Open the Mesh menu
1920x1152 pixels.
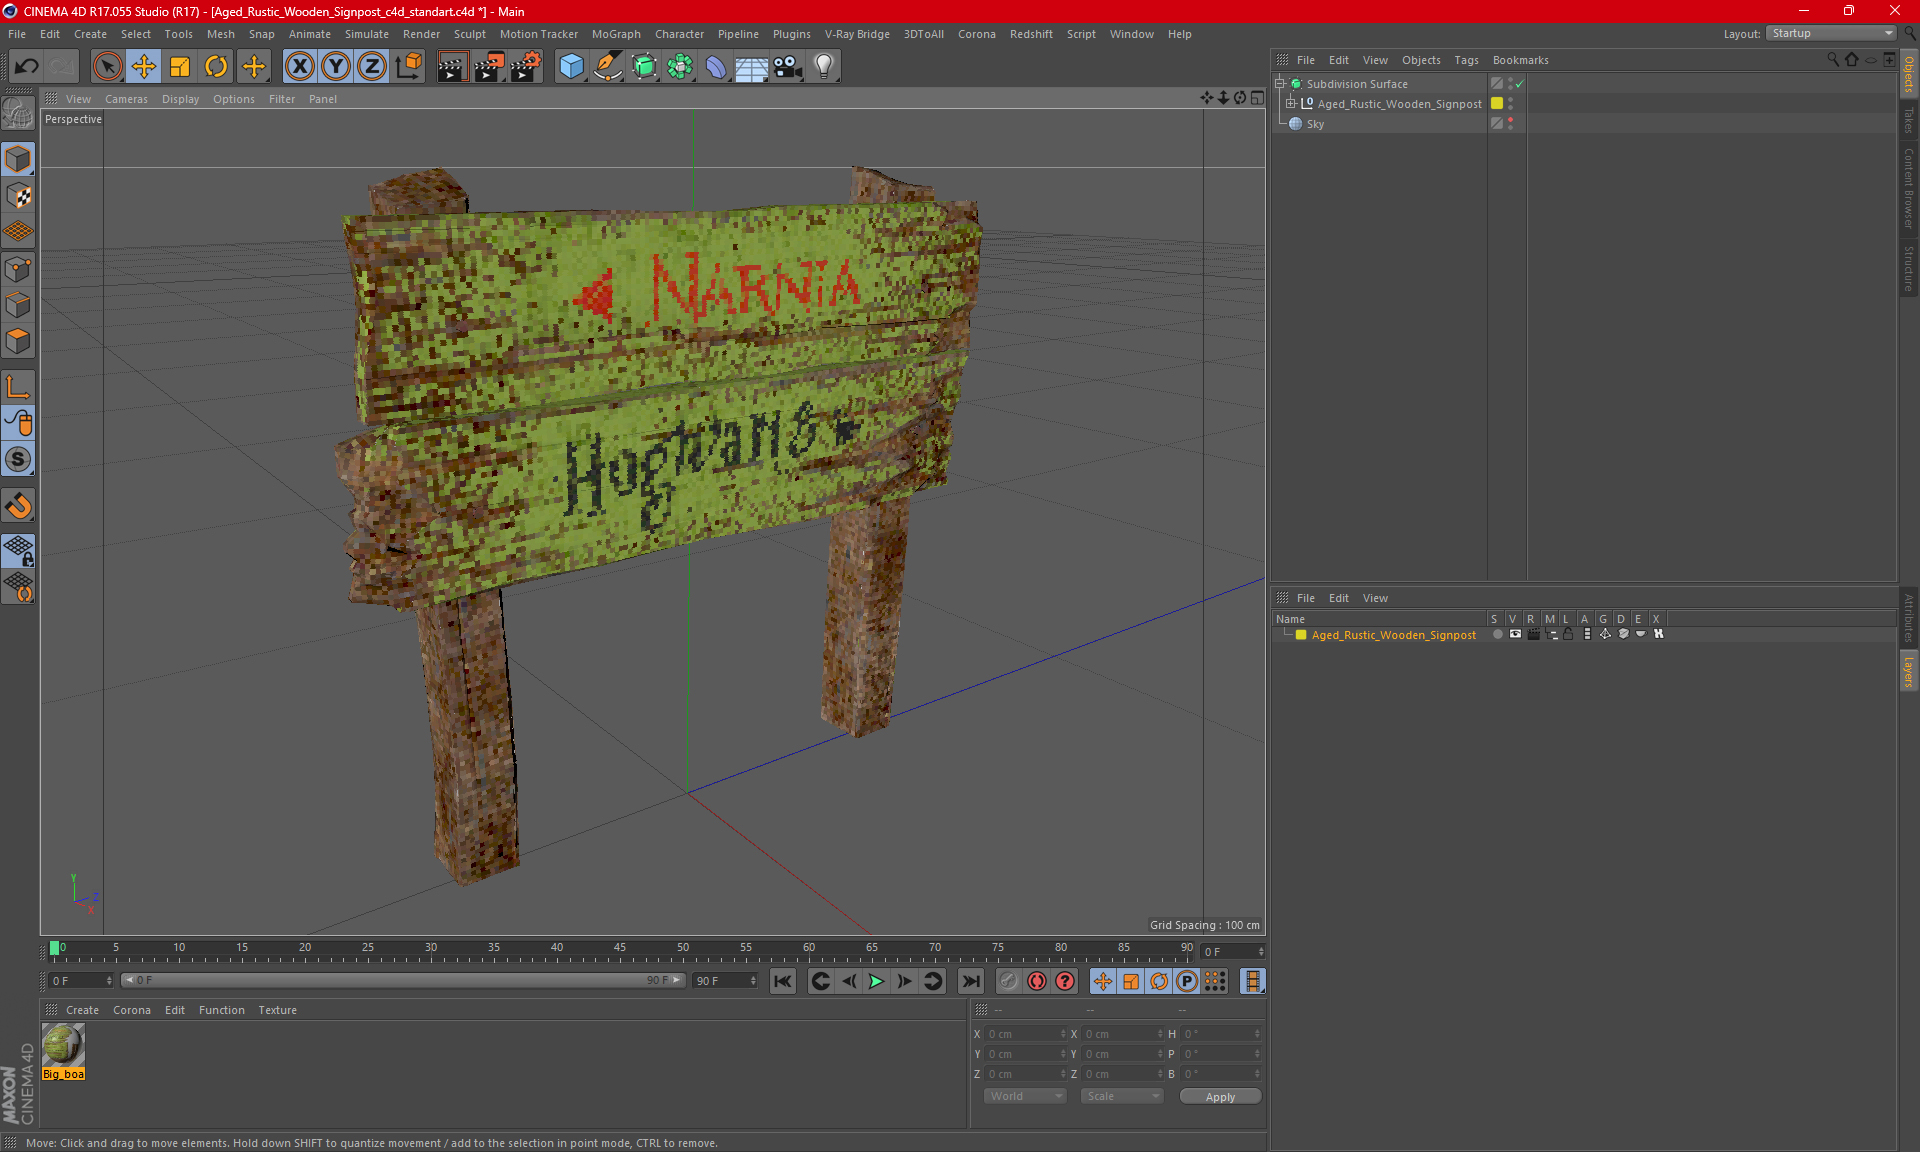click(220, 34)
